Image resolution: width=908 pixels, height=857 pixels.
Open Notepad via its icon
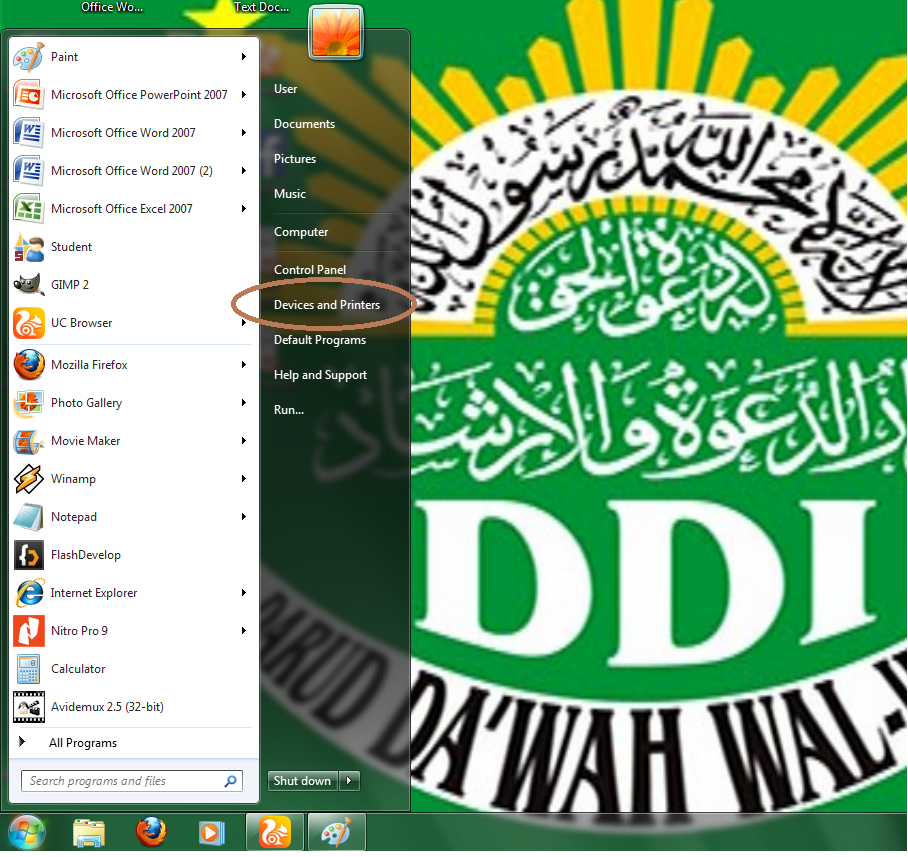[28, 517]
